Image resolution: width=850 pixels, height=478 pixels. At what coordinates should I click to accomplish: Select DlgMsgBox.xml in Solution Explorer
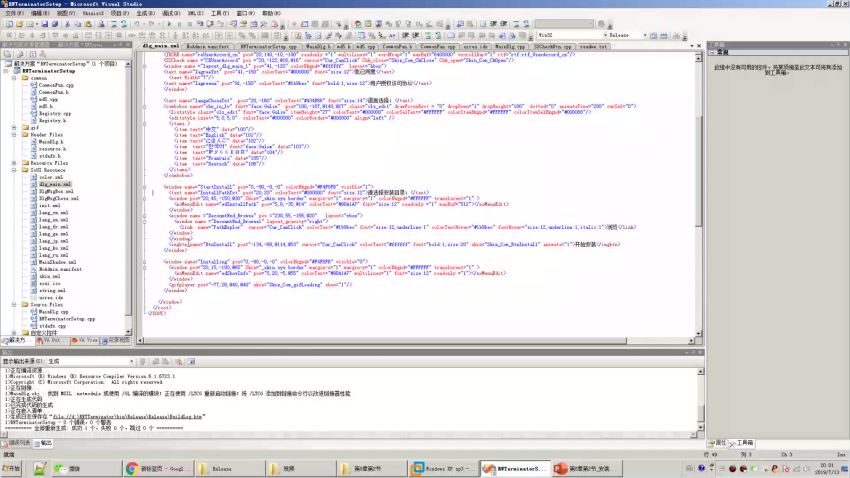[x=56, y=191]
